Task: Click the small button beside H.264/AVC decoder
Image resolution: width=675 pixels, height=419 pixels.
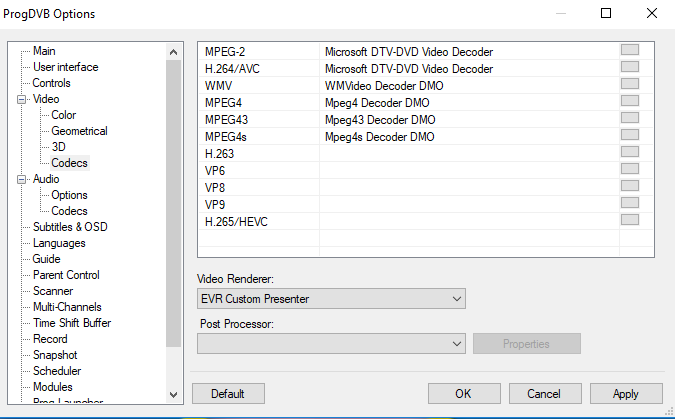Action: click(630, 68)
